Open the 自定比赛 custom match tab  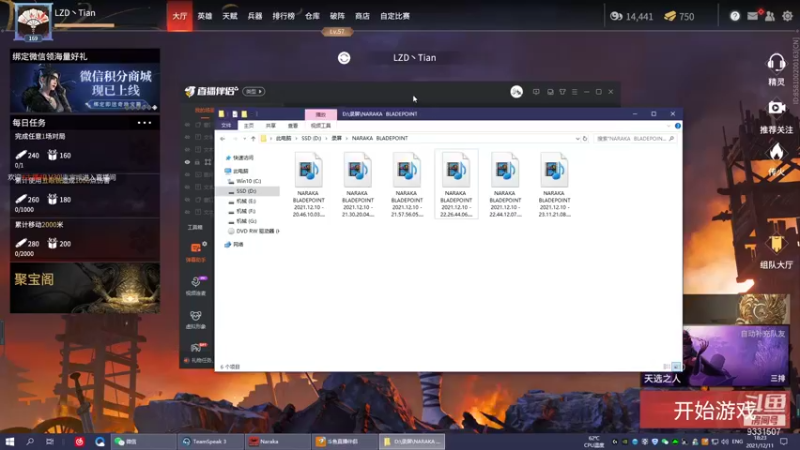coord(395,16)
